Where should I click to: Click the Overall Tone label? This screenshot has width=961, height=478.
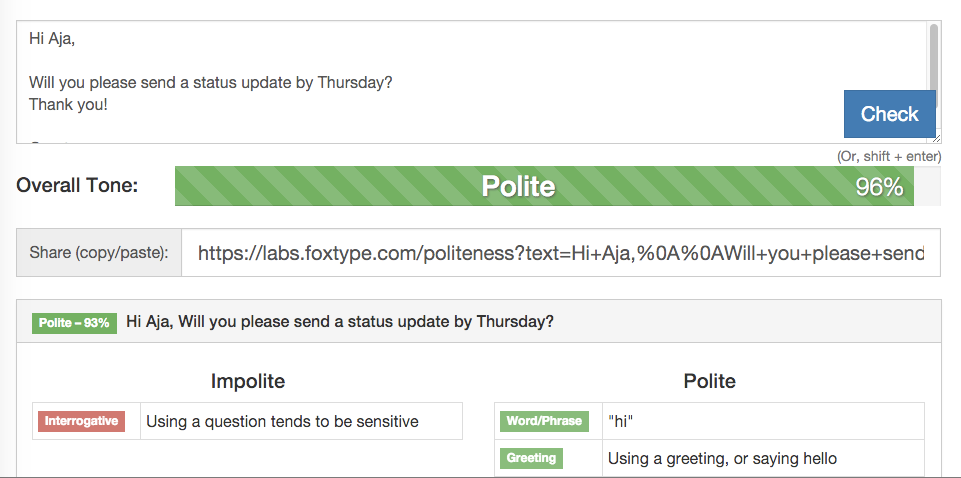pyautogui.click(x=77, y=185)
